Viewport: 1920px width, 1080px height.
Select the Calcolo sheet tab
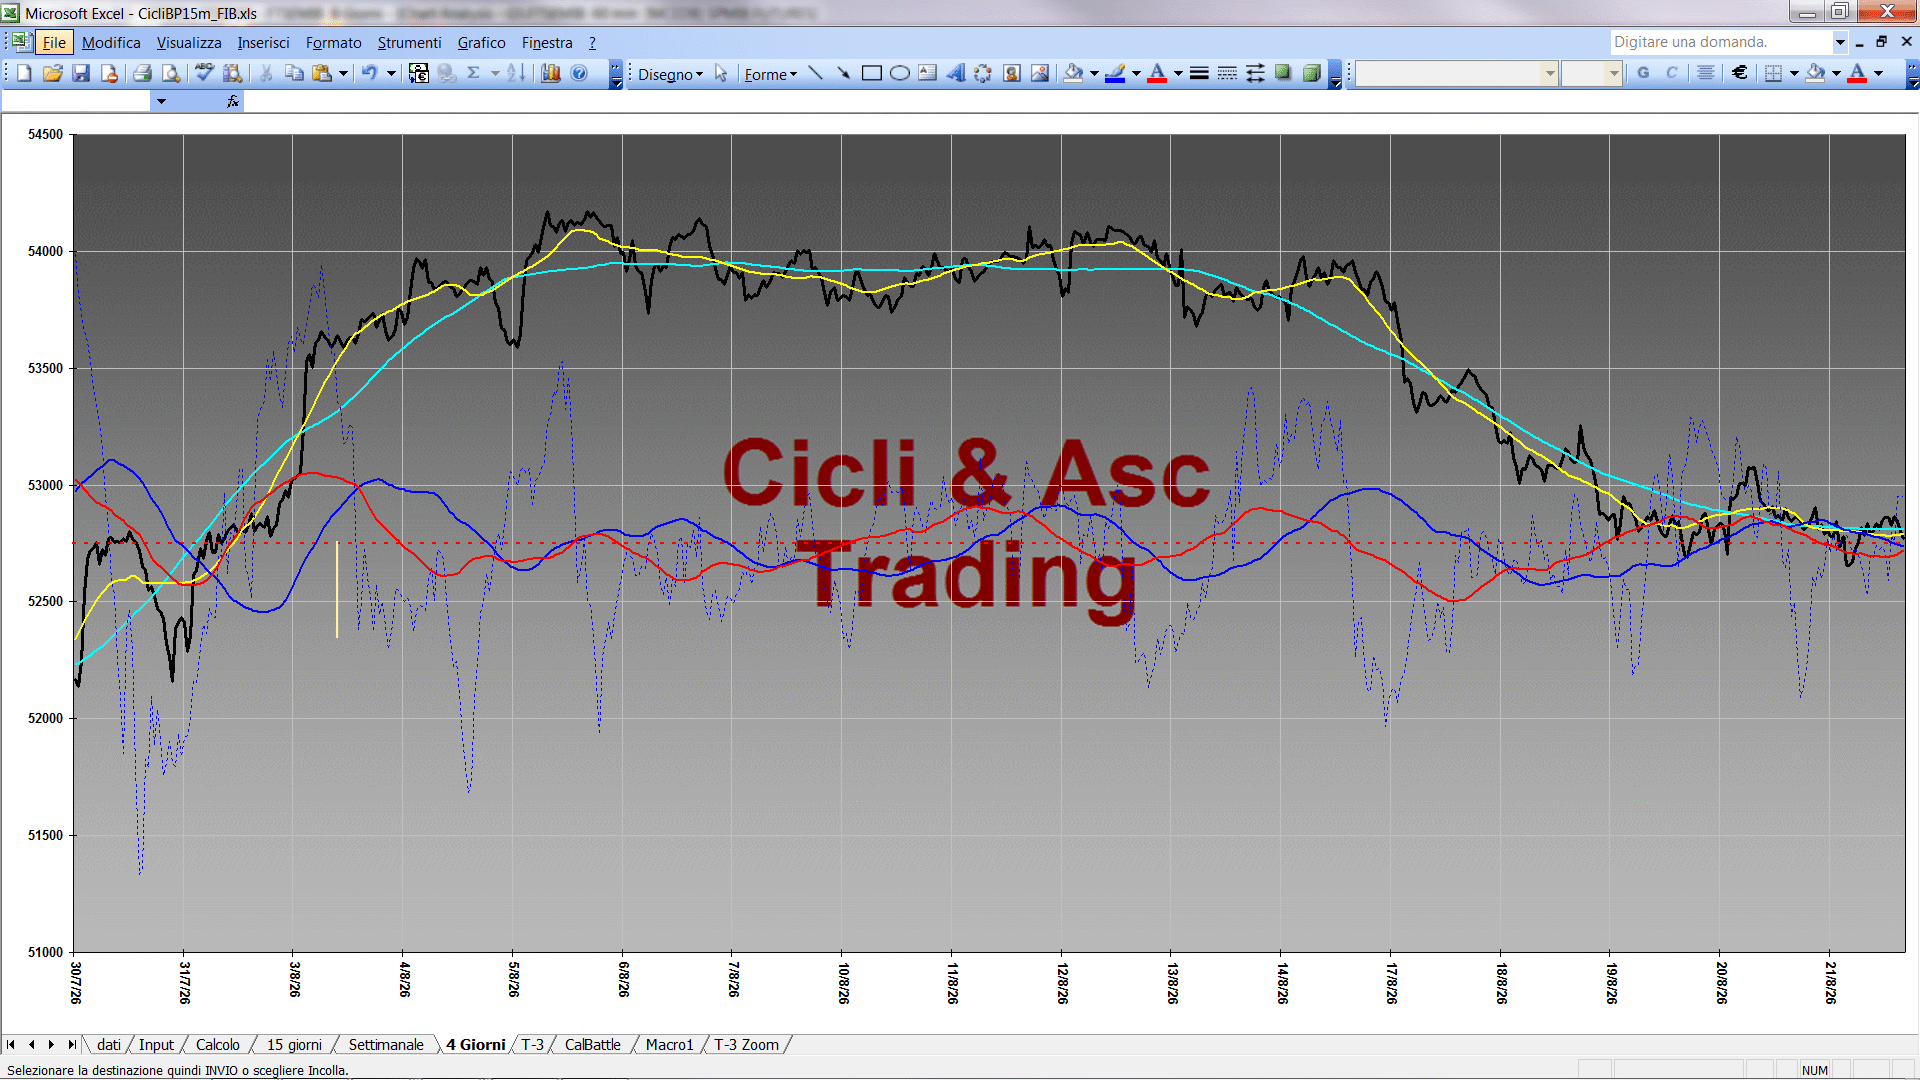[x=217, y=1044]
